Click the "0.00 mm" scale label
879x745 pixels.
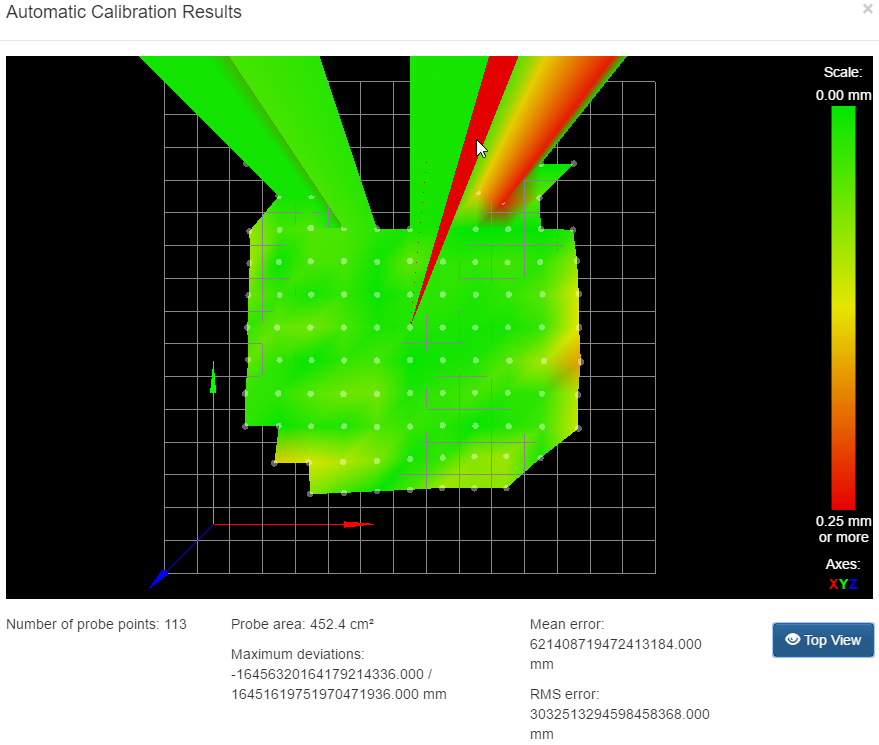coord(843,94)
